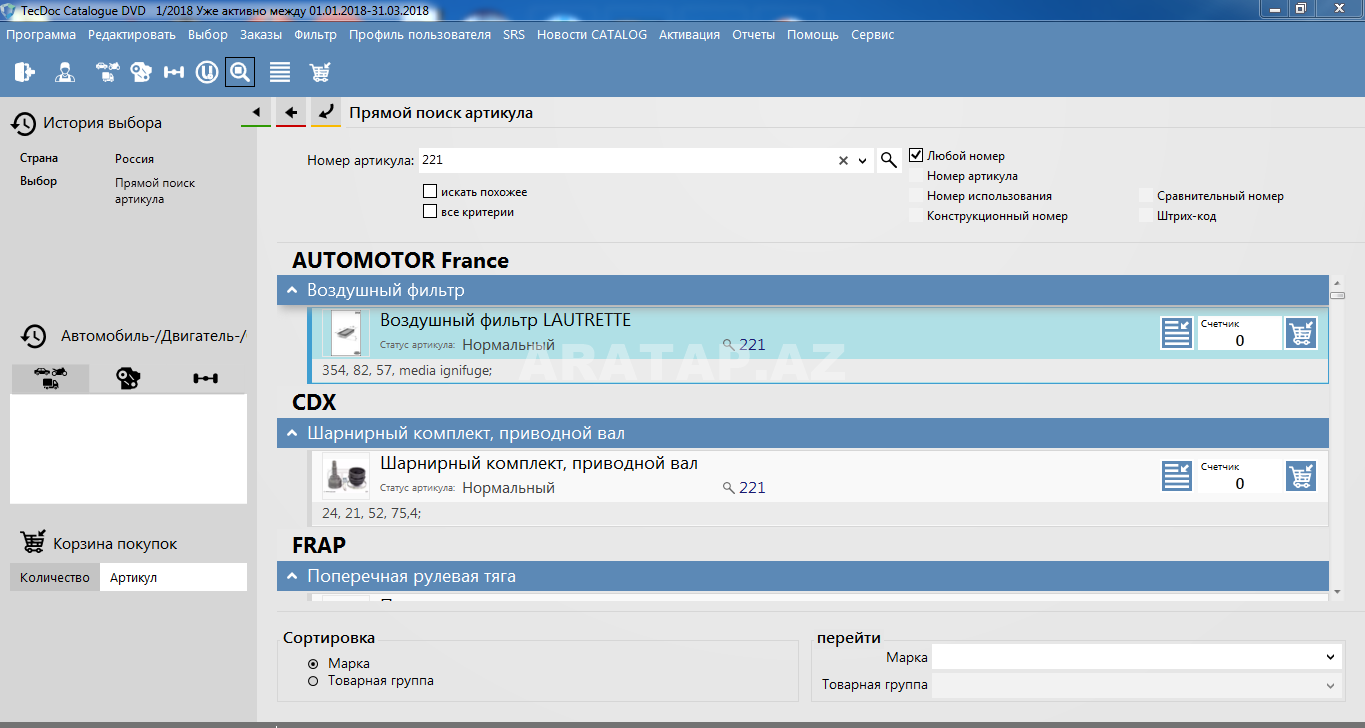1365x728 pixels.
Task: Click the Автомобиль-/Двигатель history clock icon
Action: 34,336
